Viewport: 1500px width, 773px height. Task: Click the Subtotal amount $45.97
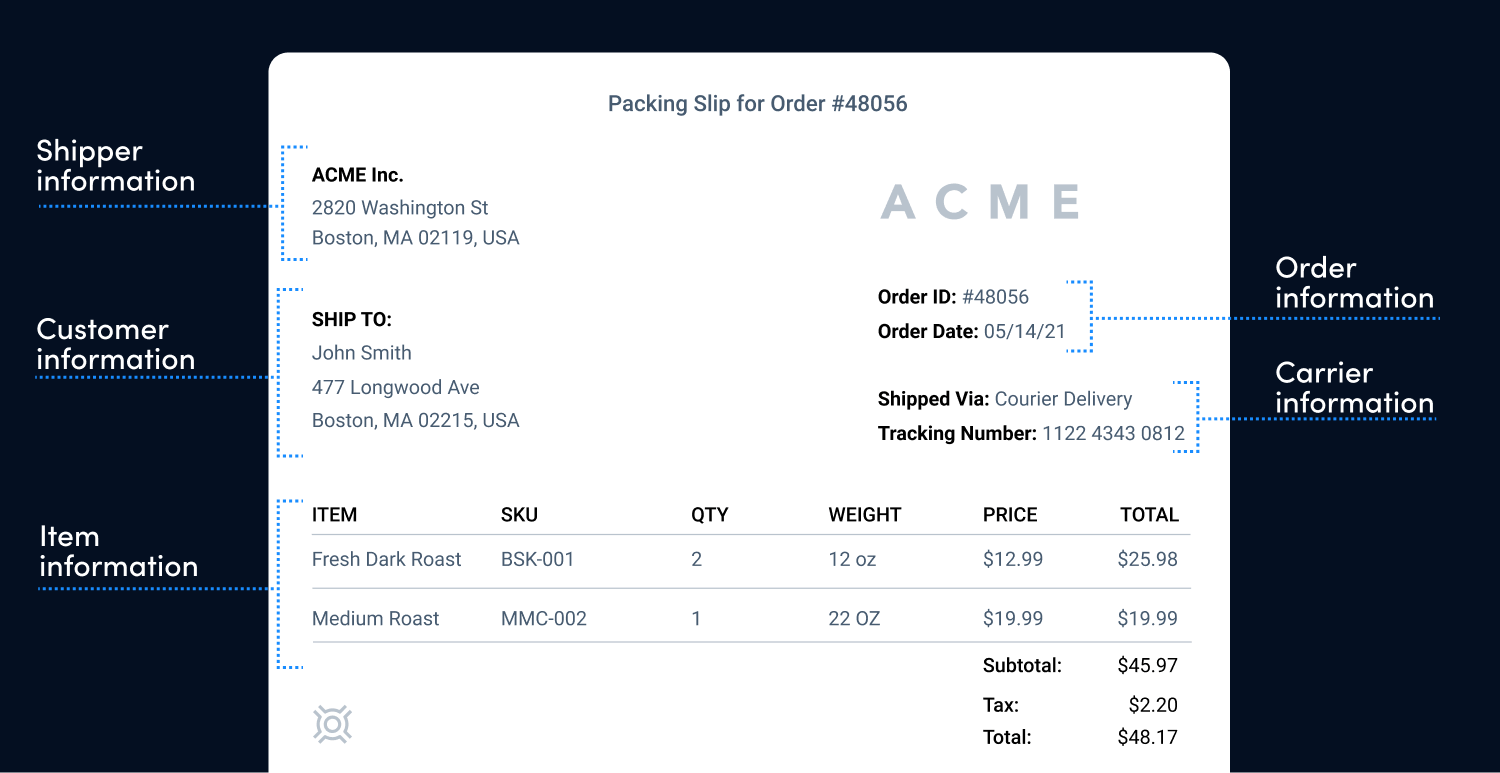point(1147,665)
